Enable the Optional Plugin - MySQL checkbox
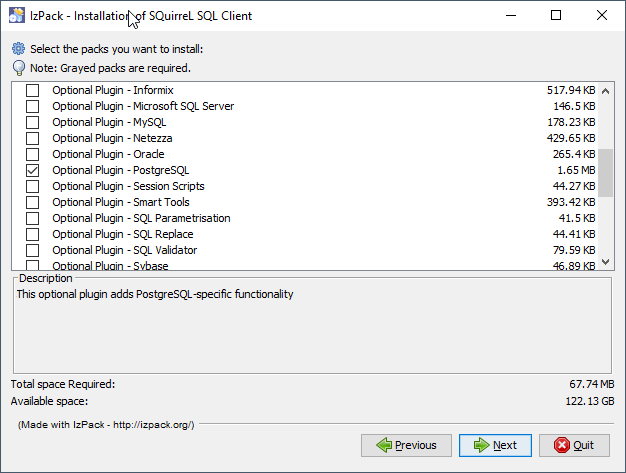The width and height of the screenshot is (626, 473). [x=33, y=122]
